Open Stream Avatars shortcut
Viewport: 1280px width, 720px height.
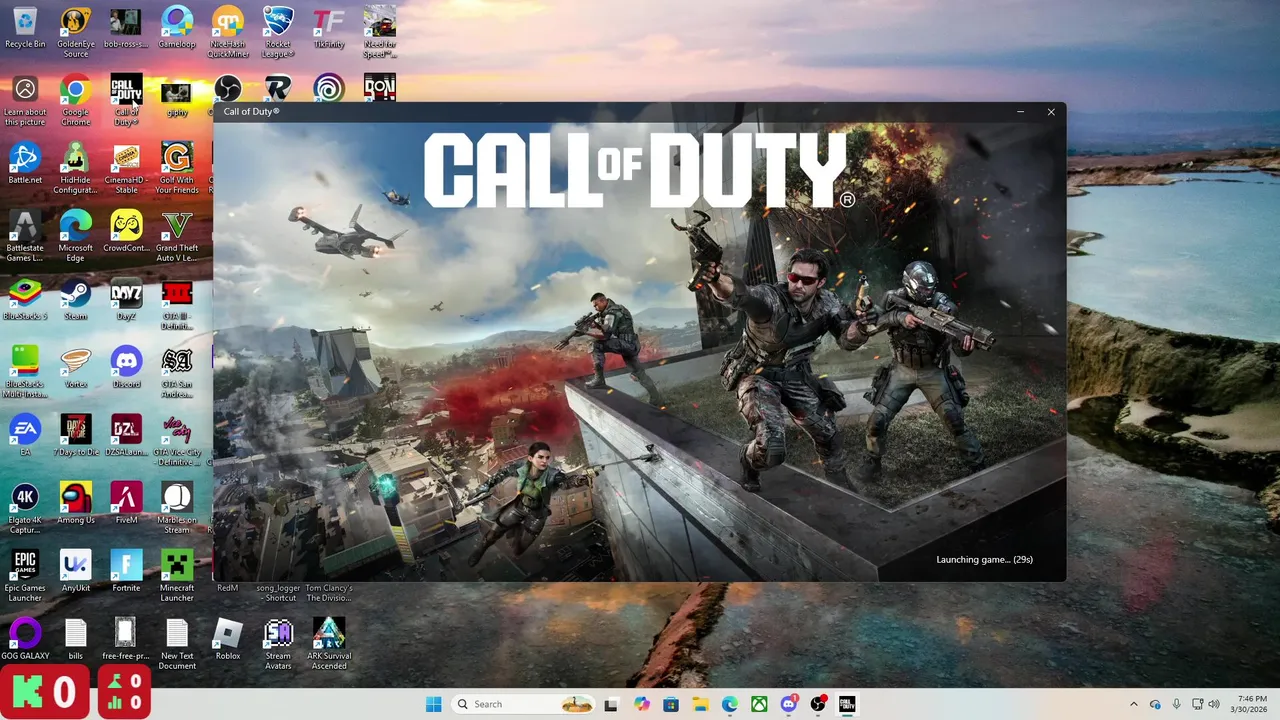[x=278, y=644]
